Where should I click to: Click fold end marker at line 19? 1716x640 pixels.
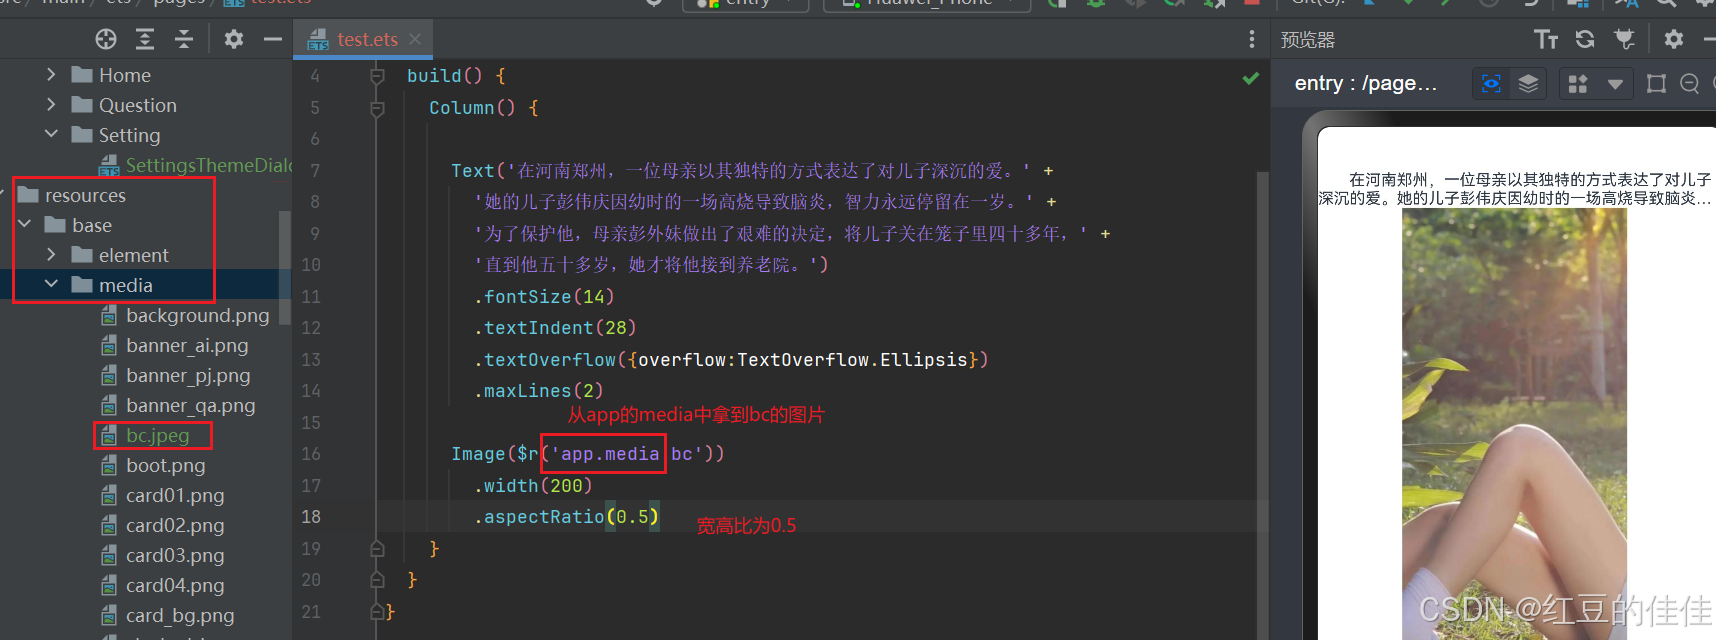[x=377, y=548]
